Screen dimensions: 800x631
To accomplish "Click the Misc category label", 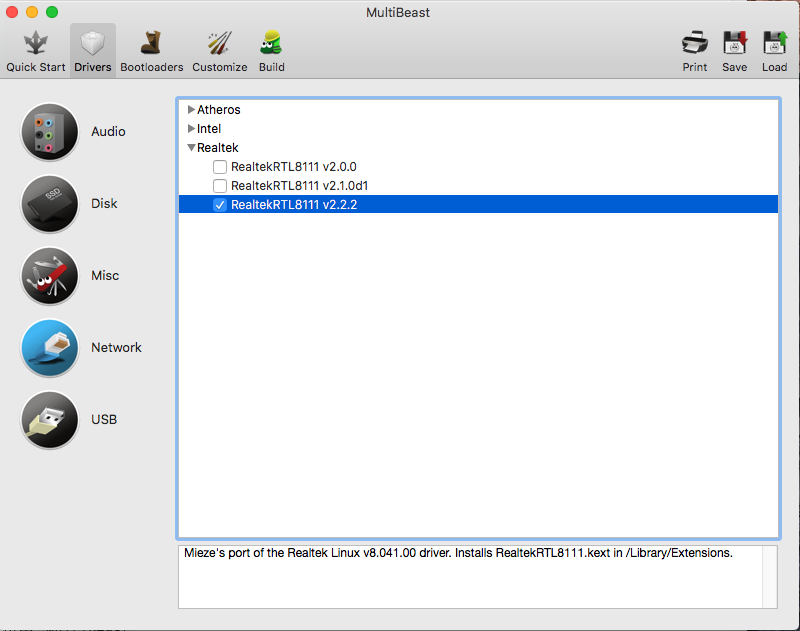I will click(105, 275).
